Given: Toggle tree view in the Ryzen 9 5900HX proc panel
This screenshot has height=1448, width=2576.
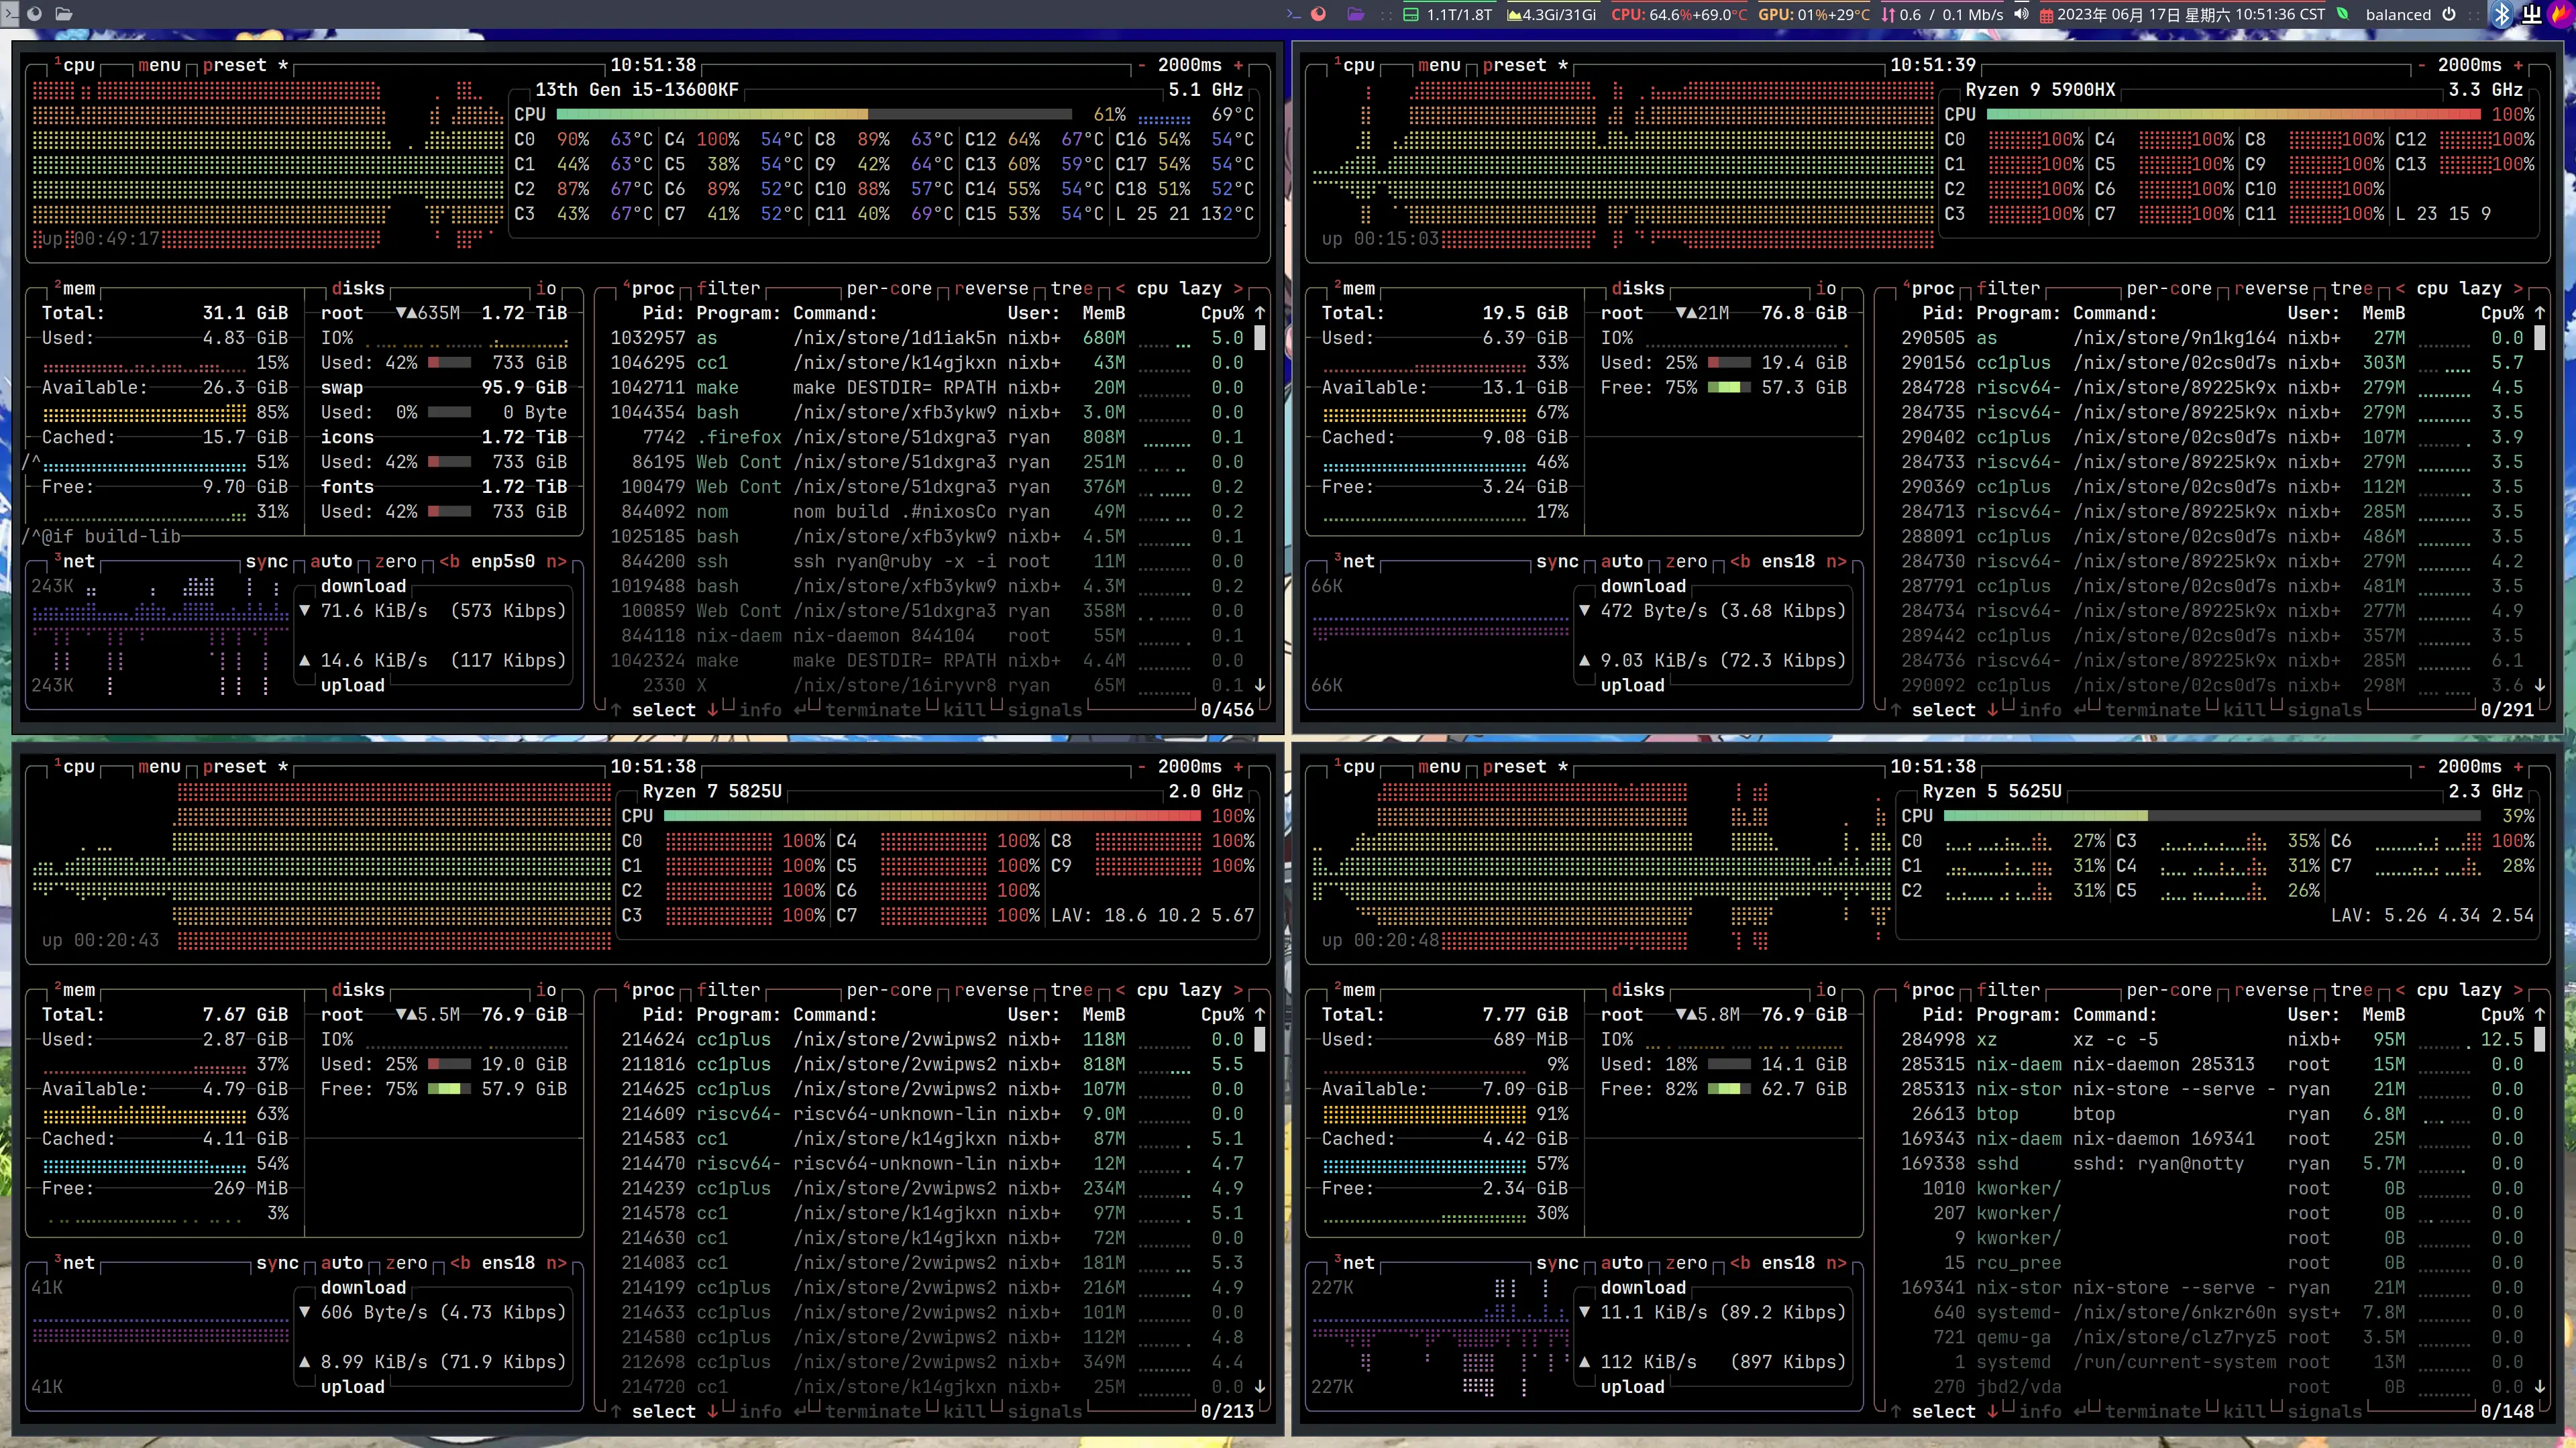Looking at the screenshot, I should (x=2351, y=288).
